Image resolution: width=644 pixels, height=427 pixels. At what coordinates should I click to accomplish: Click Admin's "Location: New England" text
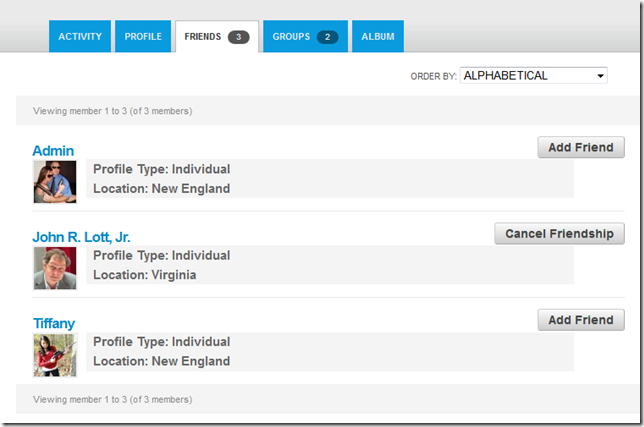(x=161, y=188)
